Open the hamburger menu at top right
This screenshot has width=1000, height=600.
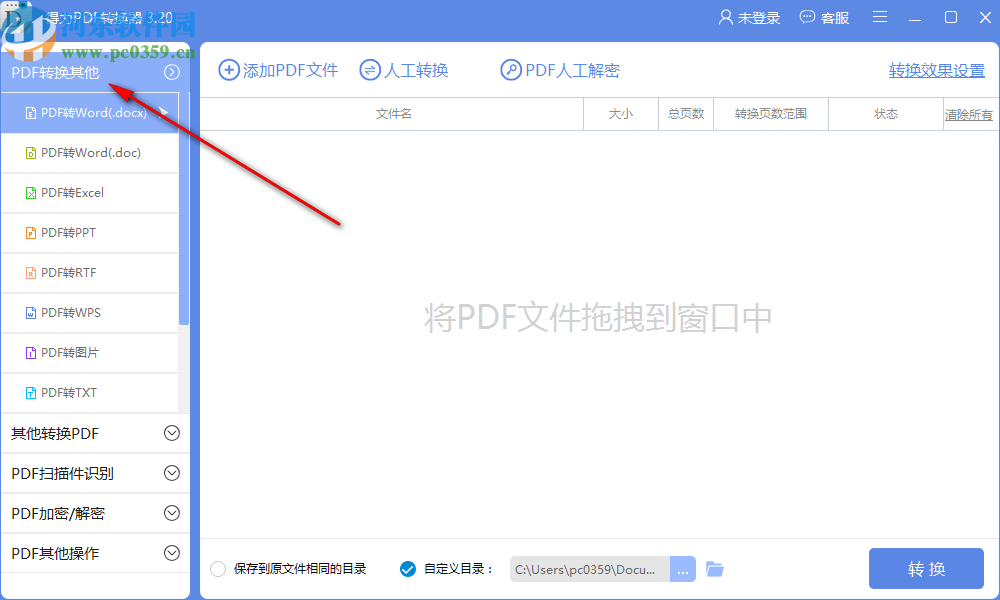pos(879,17)
